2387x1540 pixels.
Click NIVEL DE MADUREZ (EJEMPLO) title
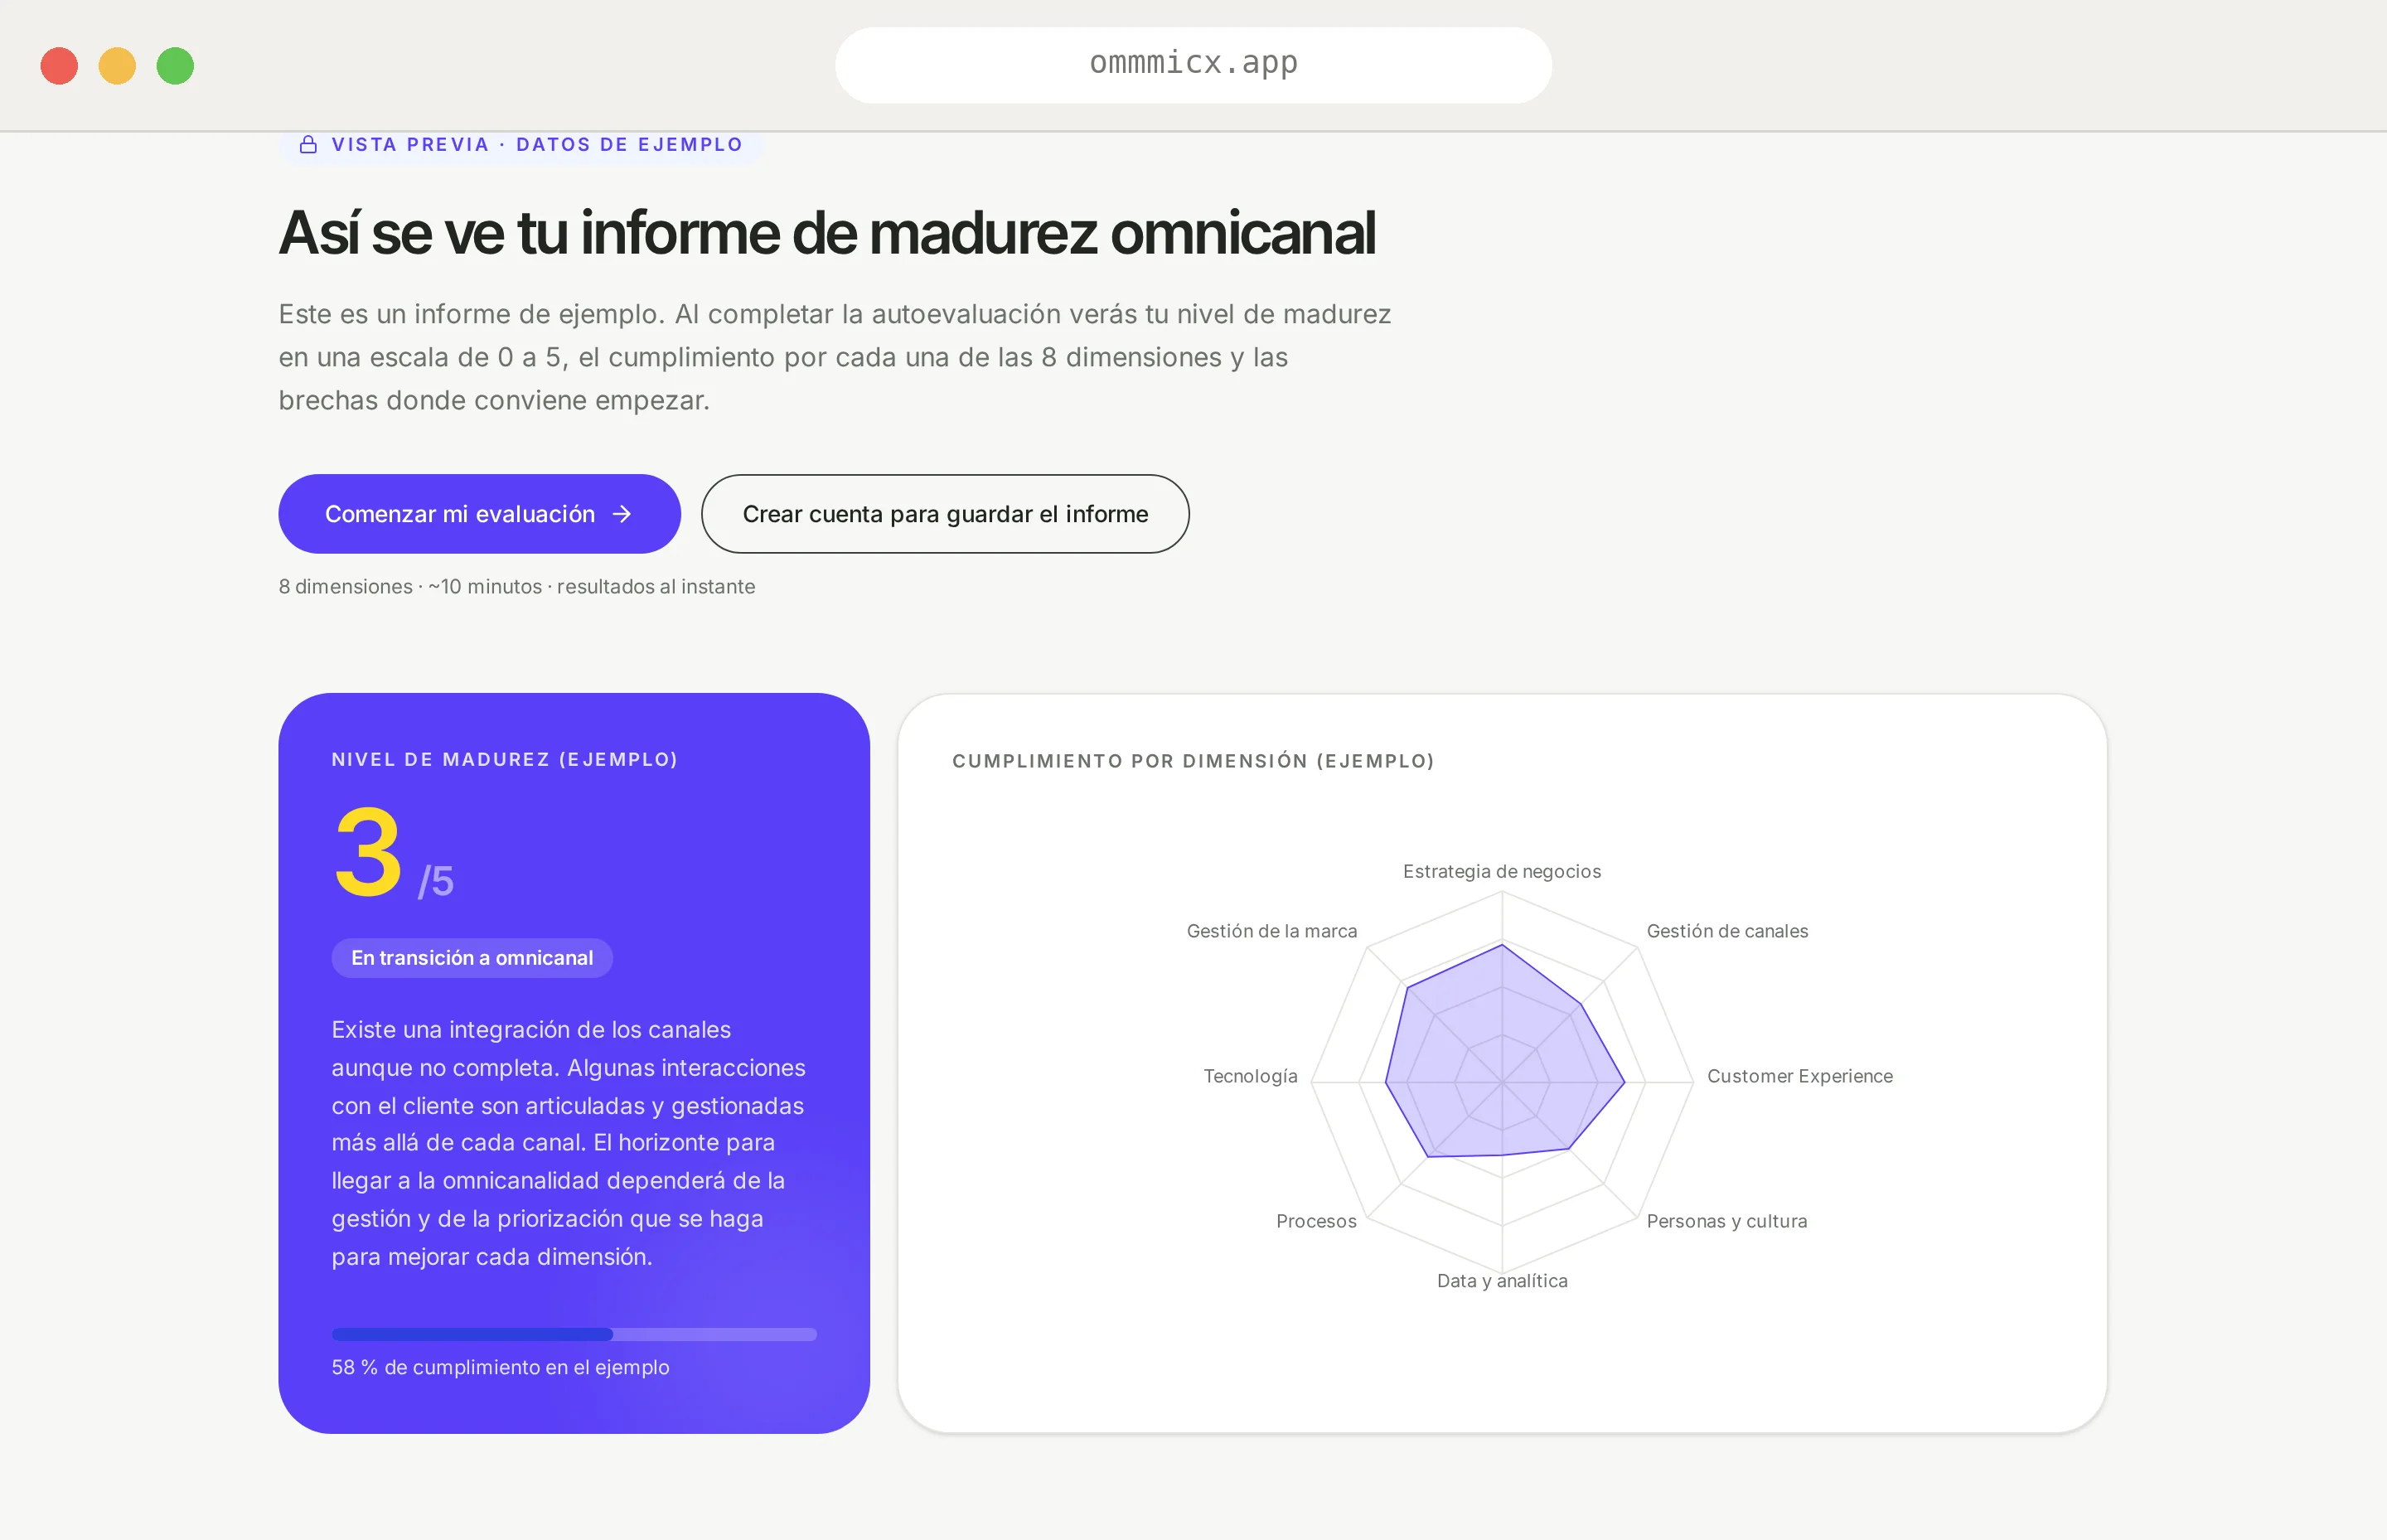pos(505,759)
